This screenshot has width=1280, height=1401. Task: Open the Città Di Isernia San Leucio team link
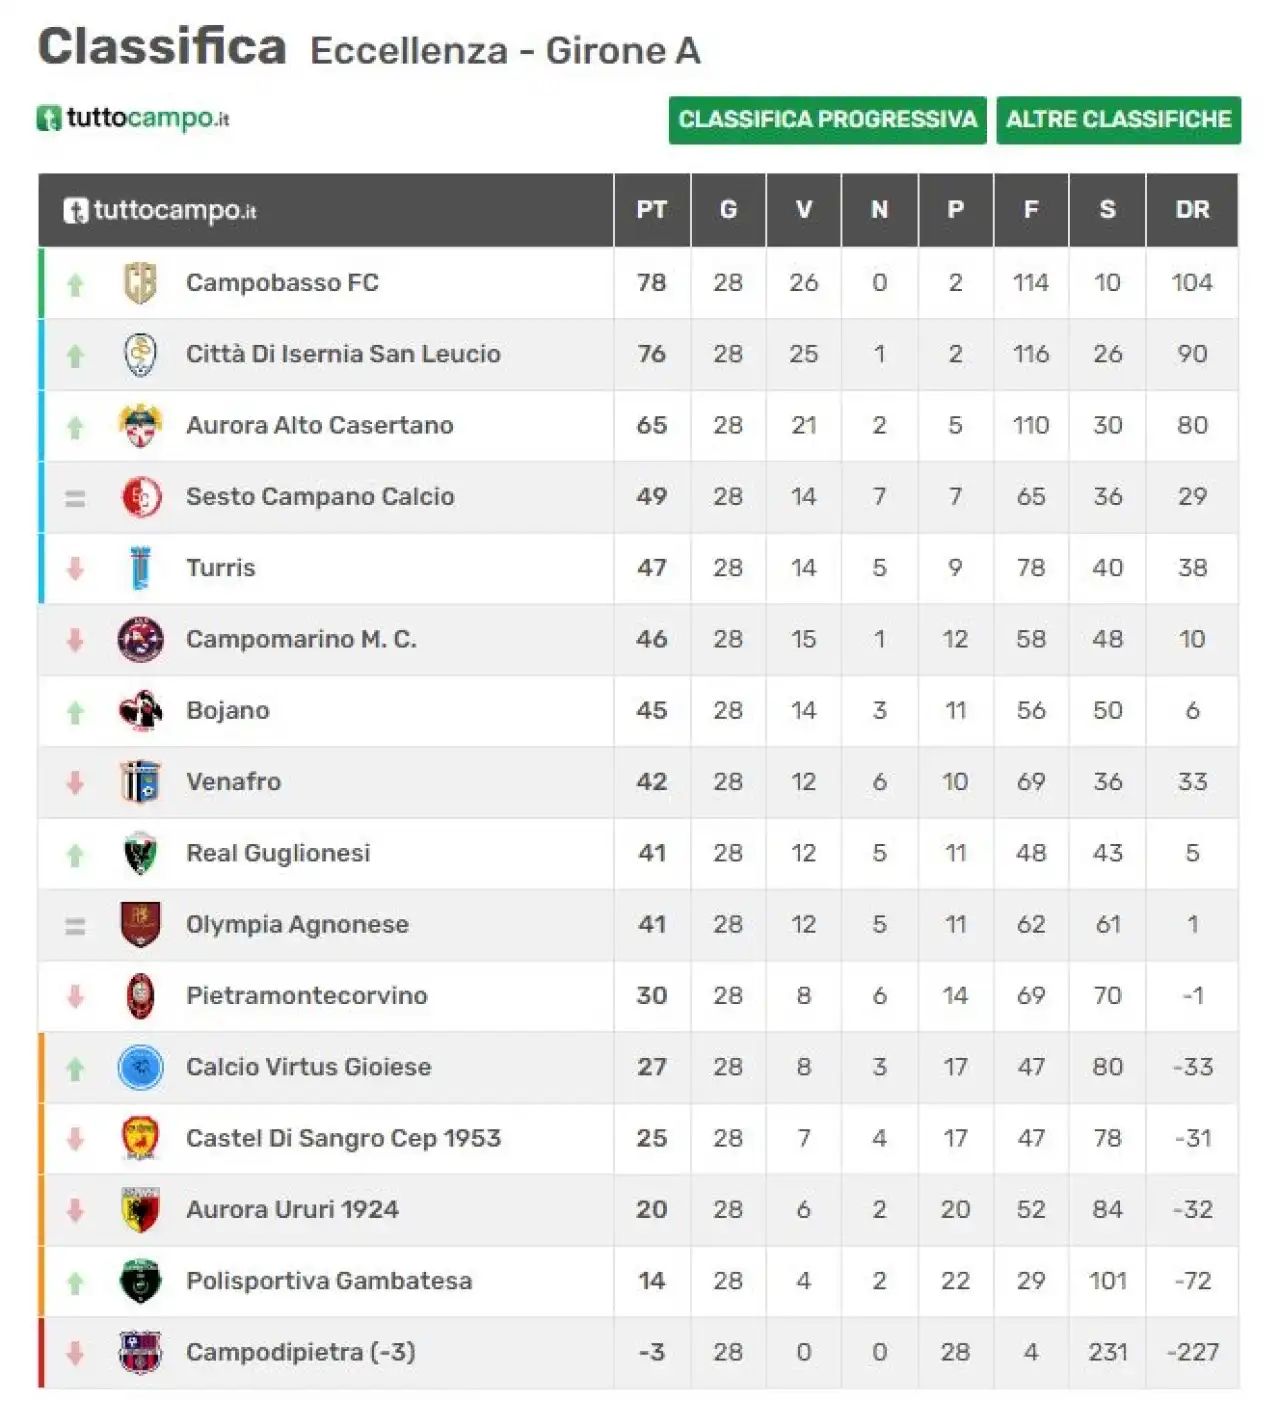coord(343,354)
